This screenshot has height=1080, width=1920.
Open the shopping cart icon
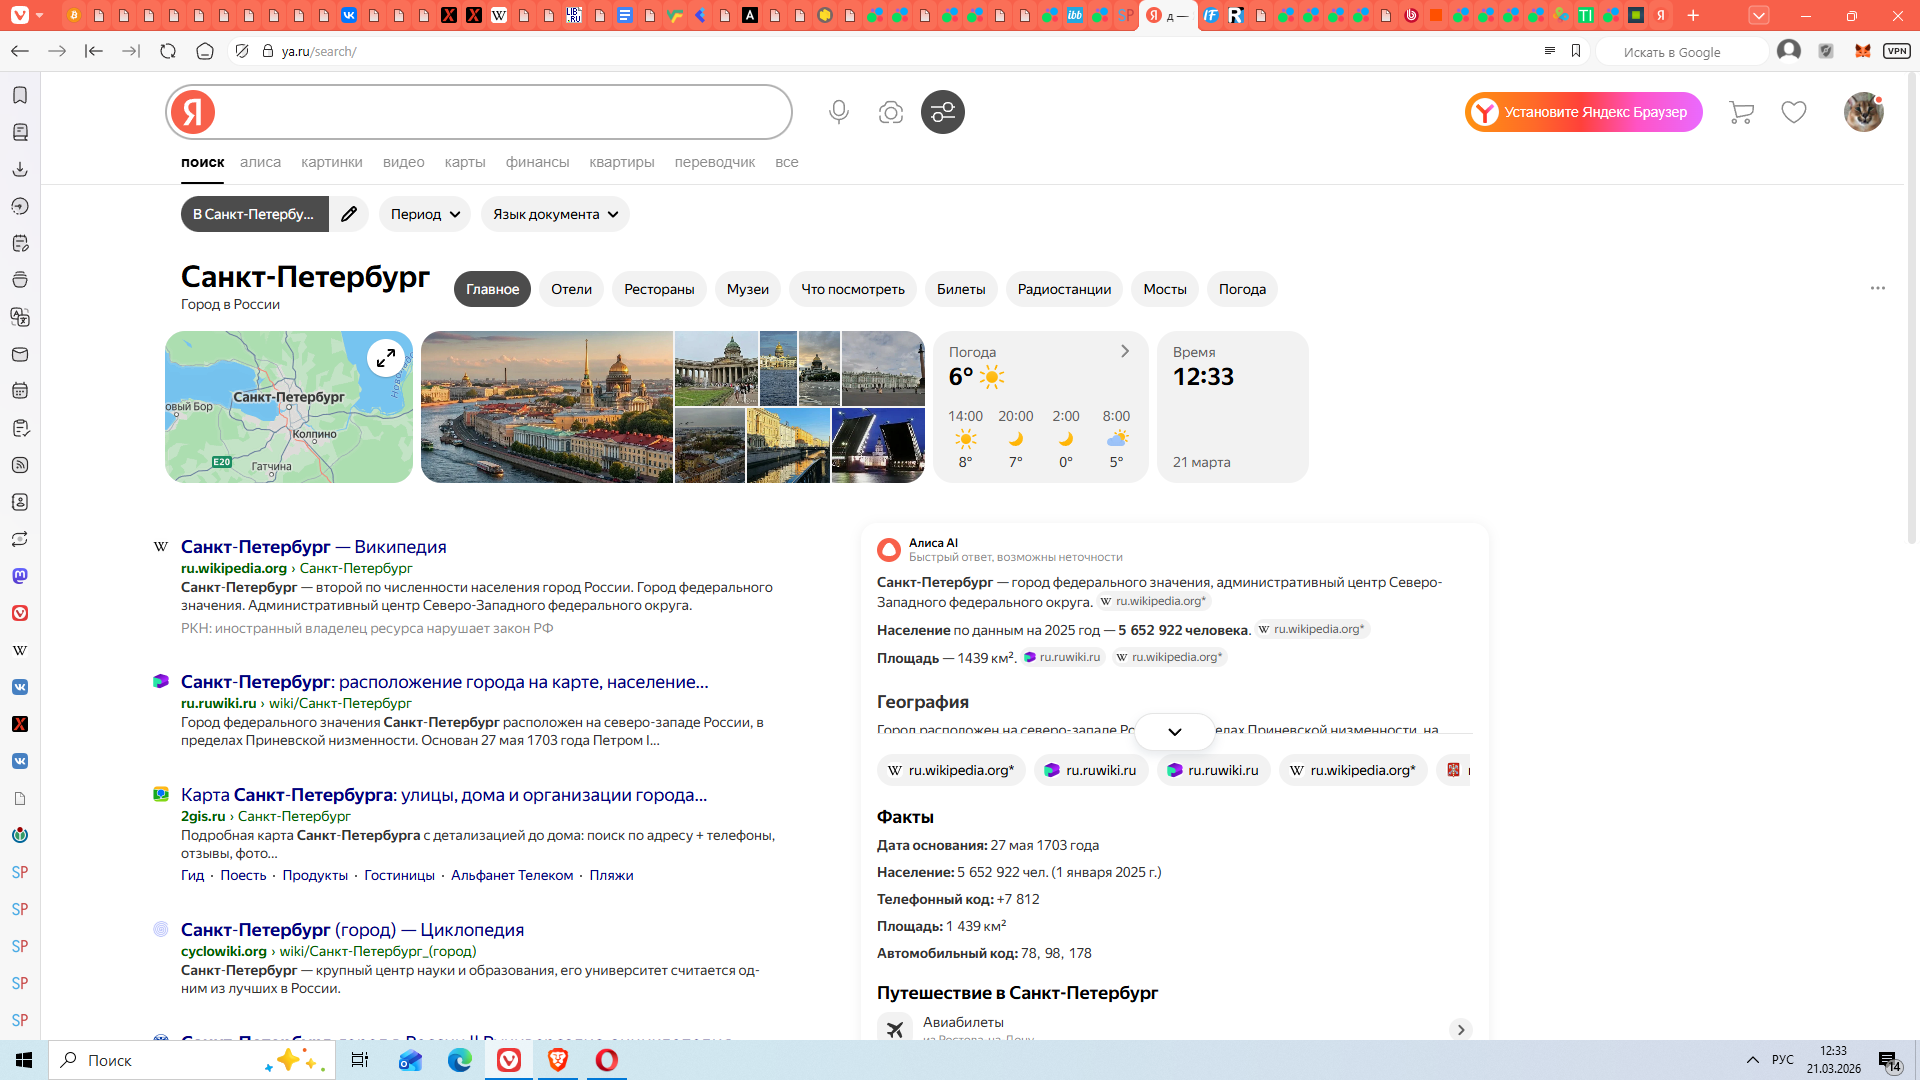coord(1741,112)
